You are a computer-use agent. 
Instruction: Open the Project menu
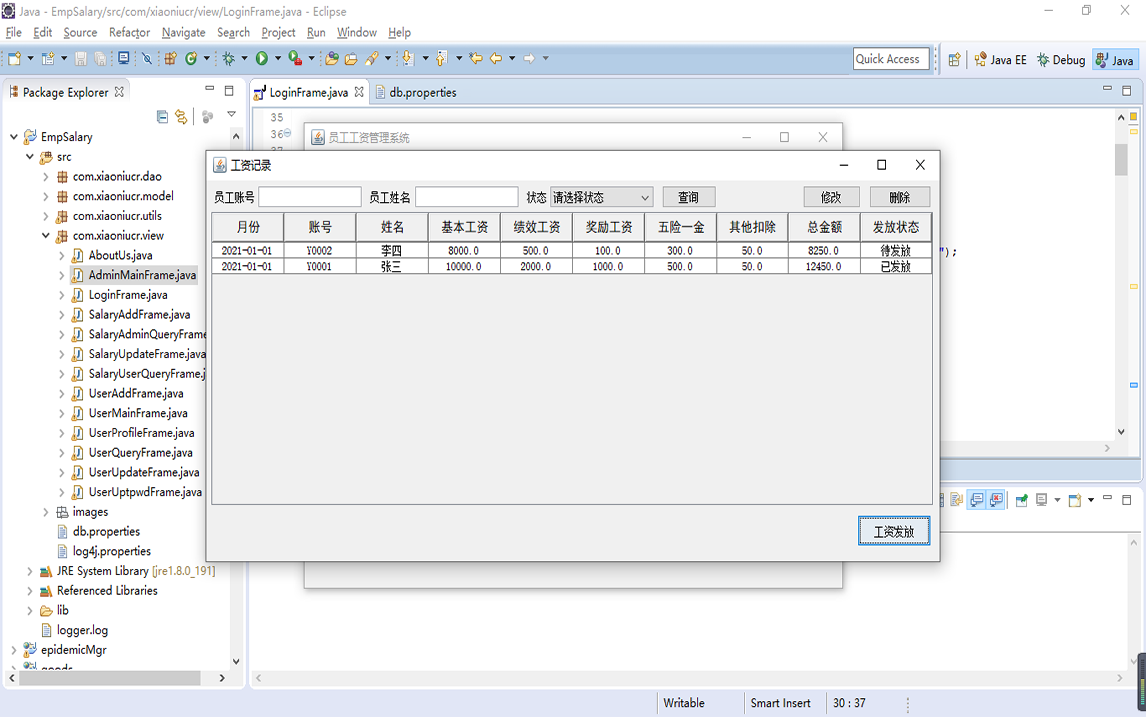pyautogui.click(x=278, y=32)
